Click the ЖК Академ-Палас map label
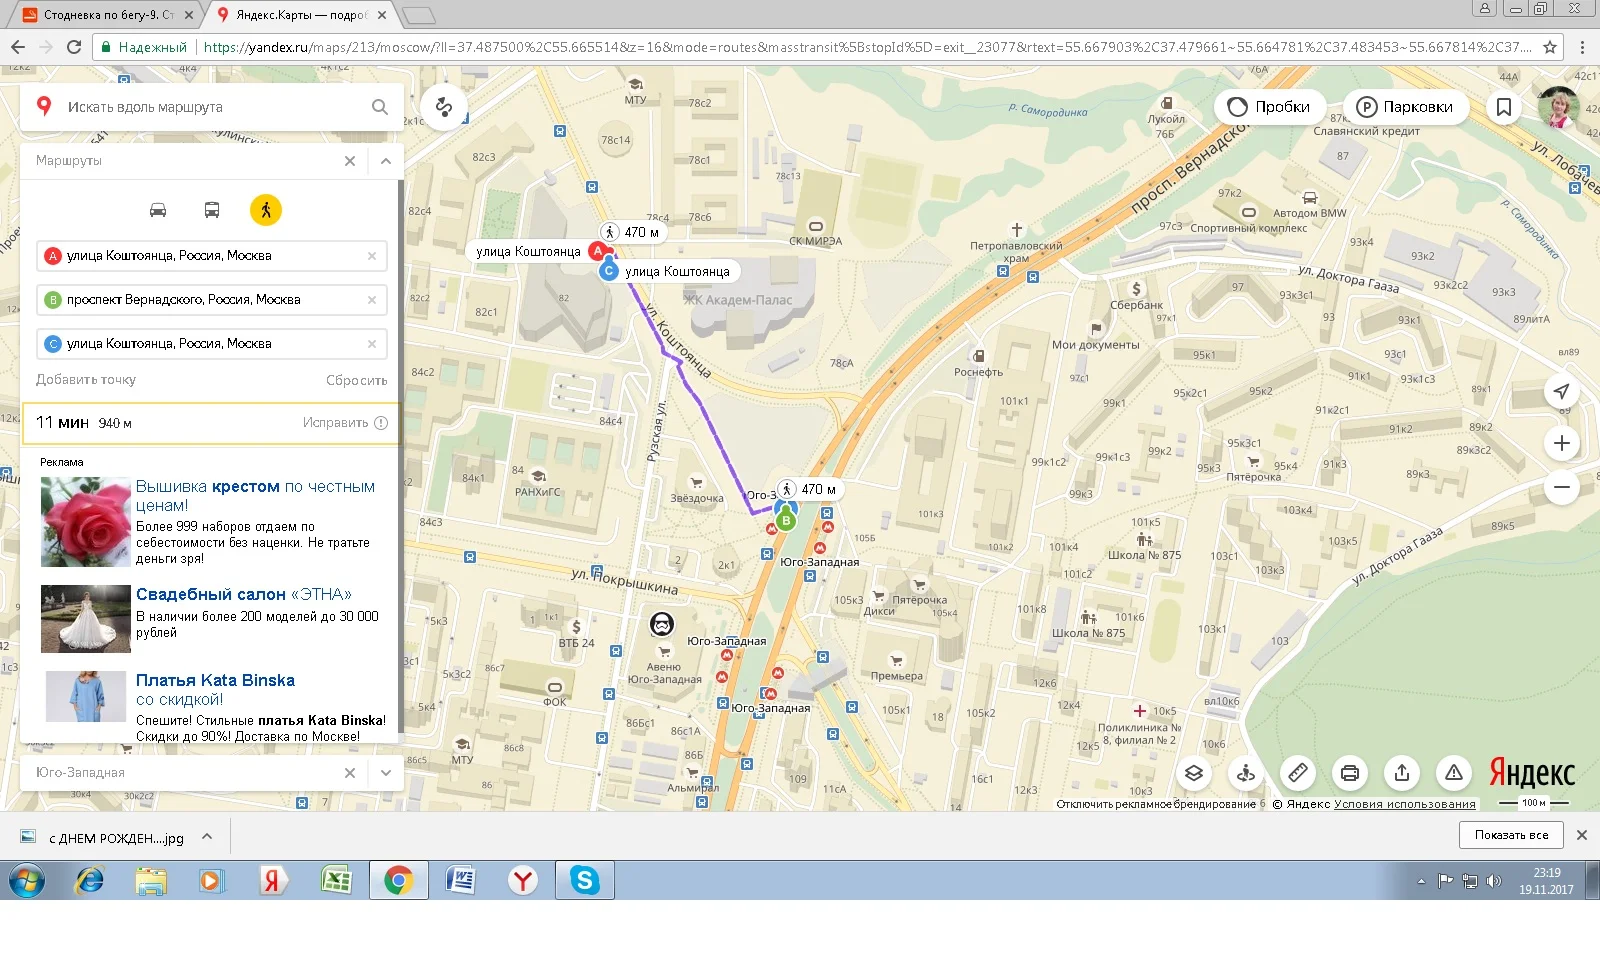The width and height of the screenshot is (1600, 960). tap(738, 300)
